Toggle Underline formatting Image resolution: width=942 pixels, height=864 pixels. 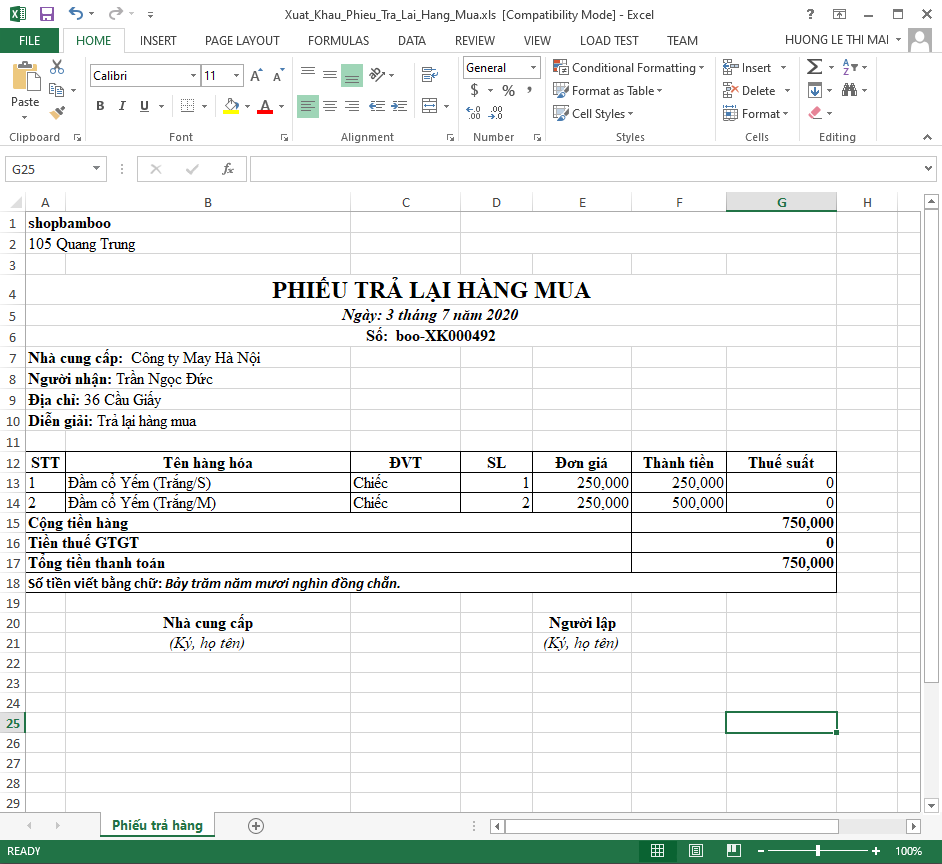click(144, 106)
